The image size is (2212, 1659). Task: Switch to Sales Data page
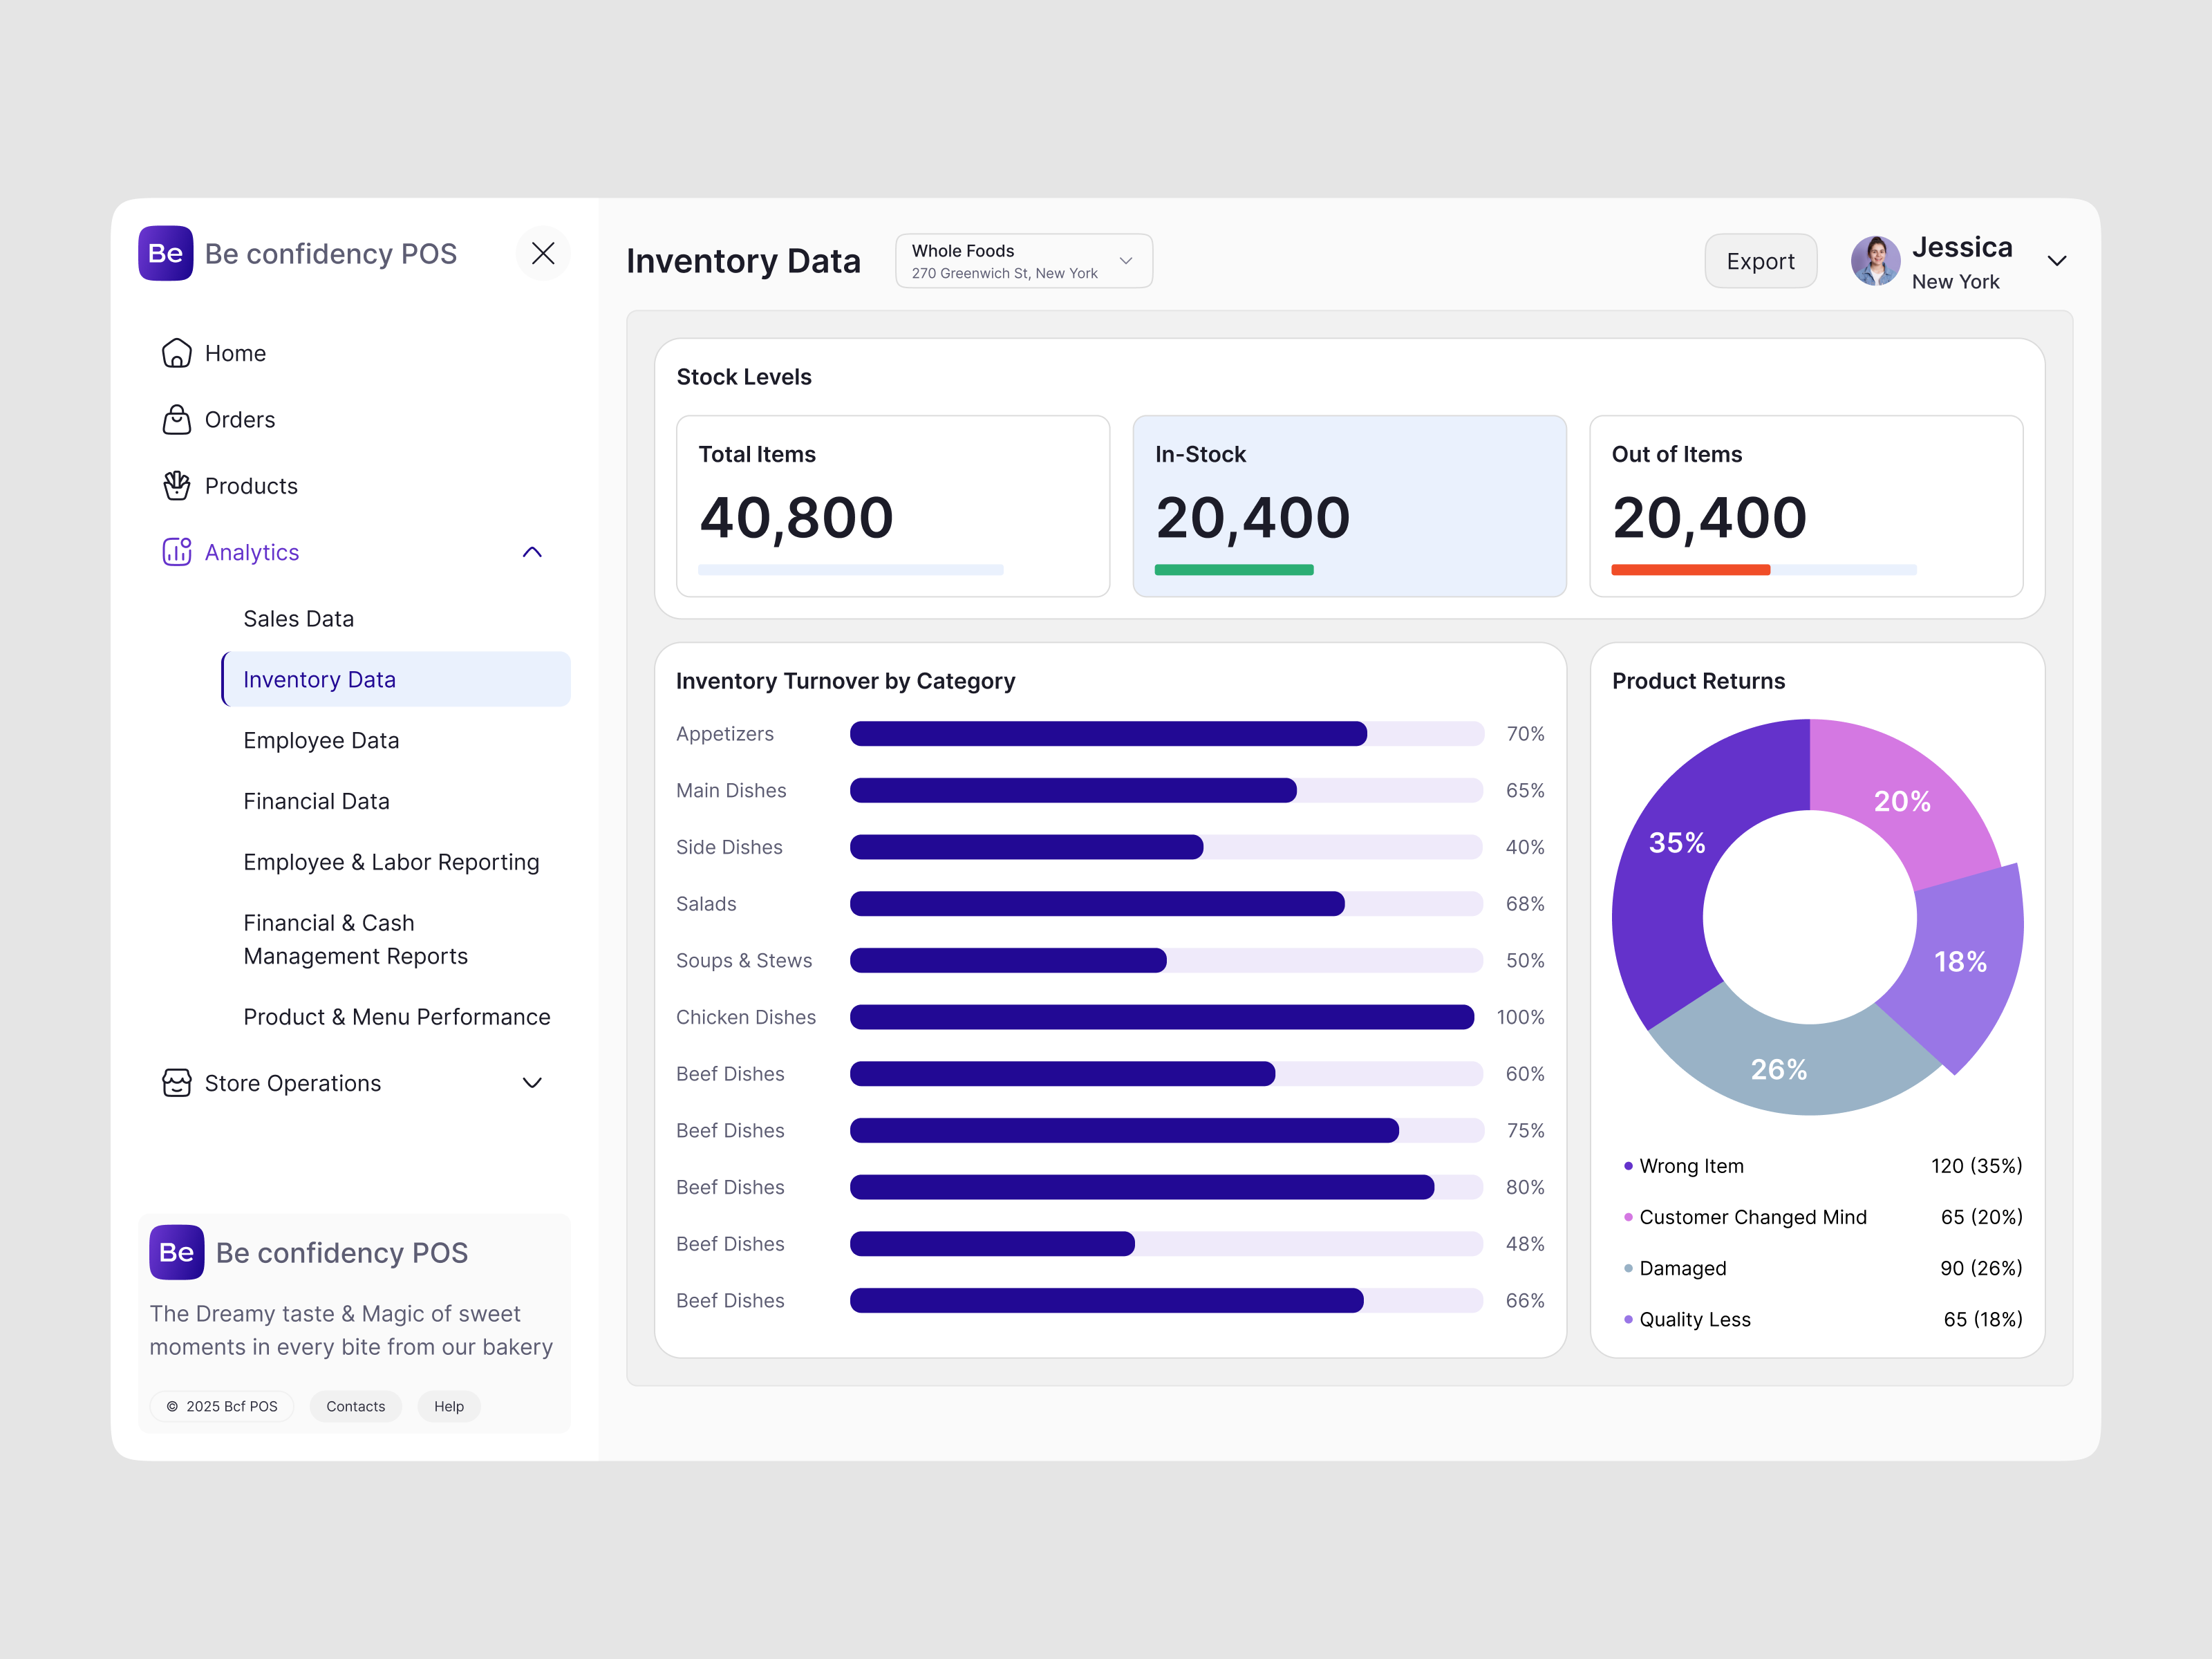(298, 617)
